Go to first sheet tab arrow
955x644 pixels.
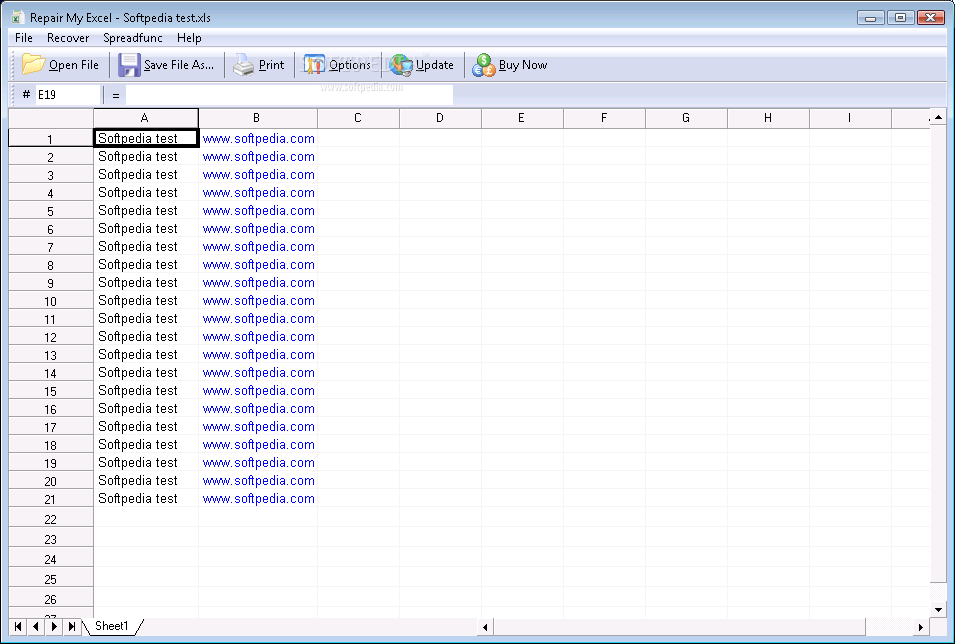[18, 626]
